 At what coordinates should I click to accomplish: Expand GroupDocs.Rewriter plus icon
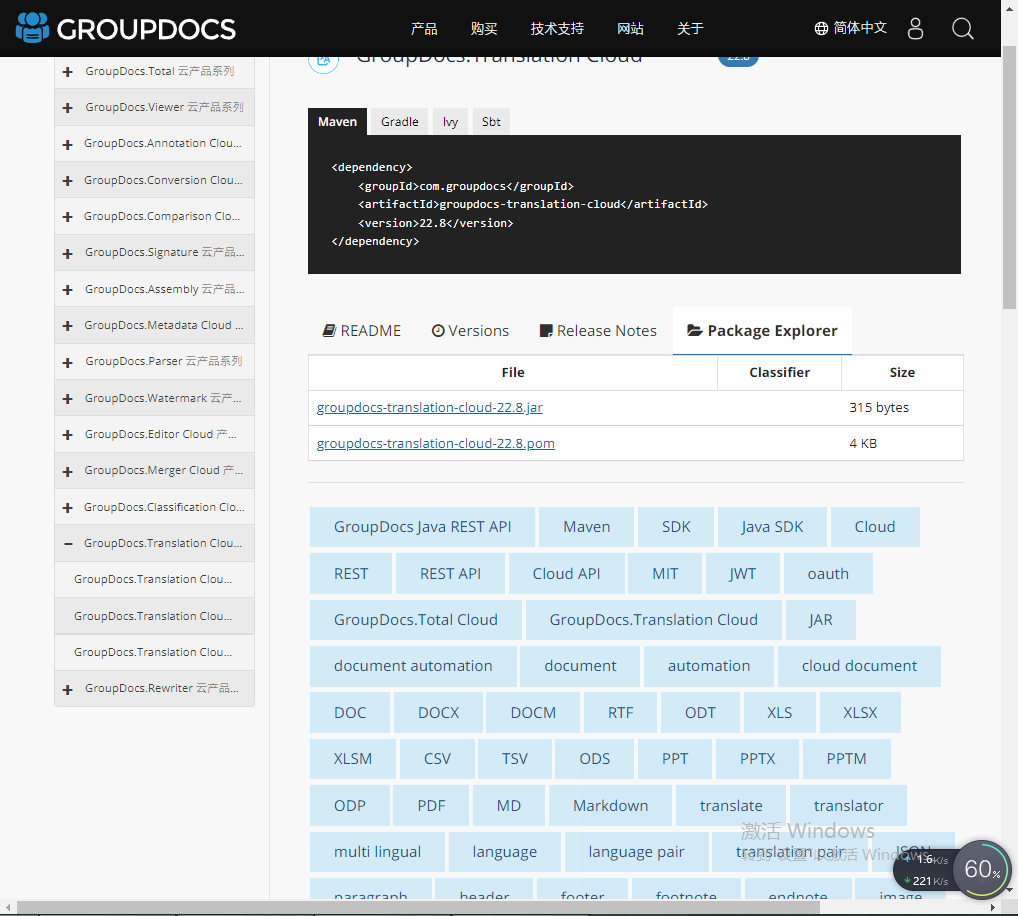(68, 689)
